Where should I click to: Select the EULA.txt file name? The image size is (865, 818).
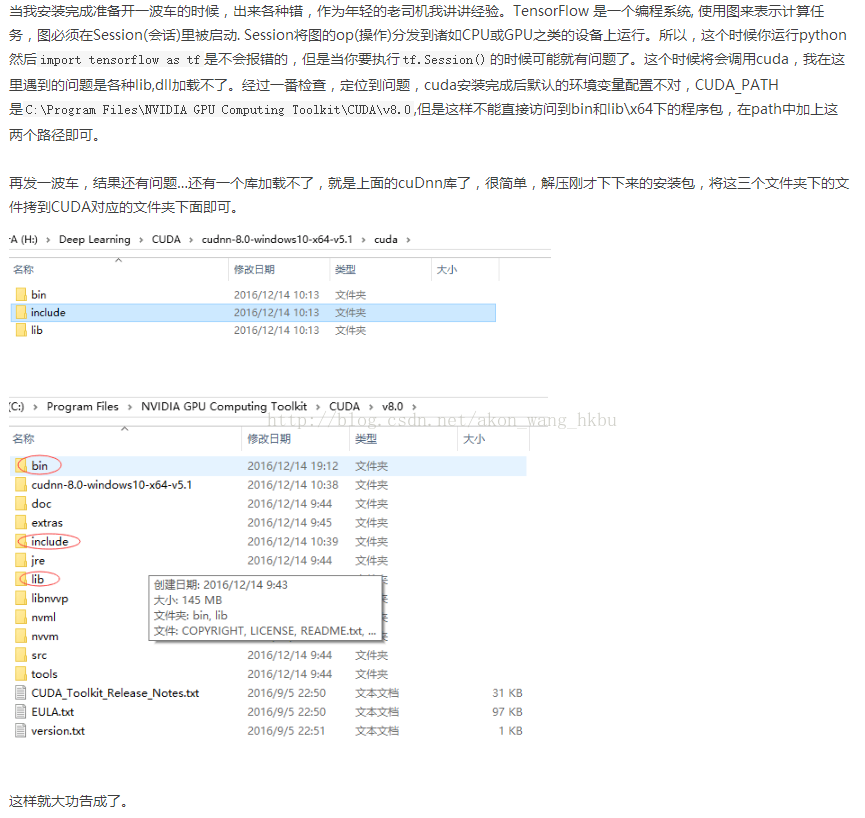[x=52, y=712]
